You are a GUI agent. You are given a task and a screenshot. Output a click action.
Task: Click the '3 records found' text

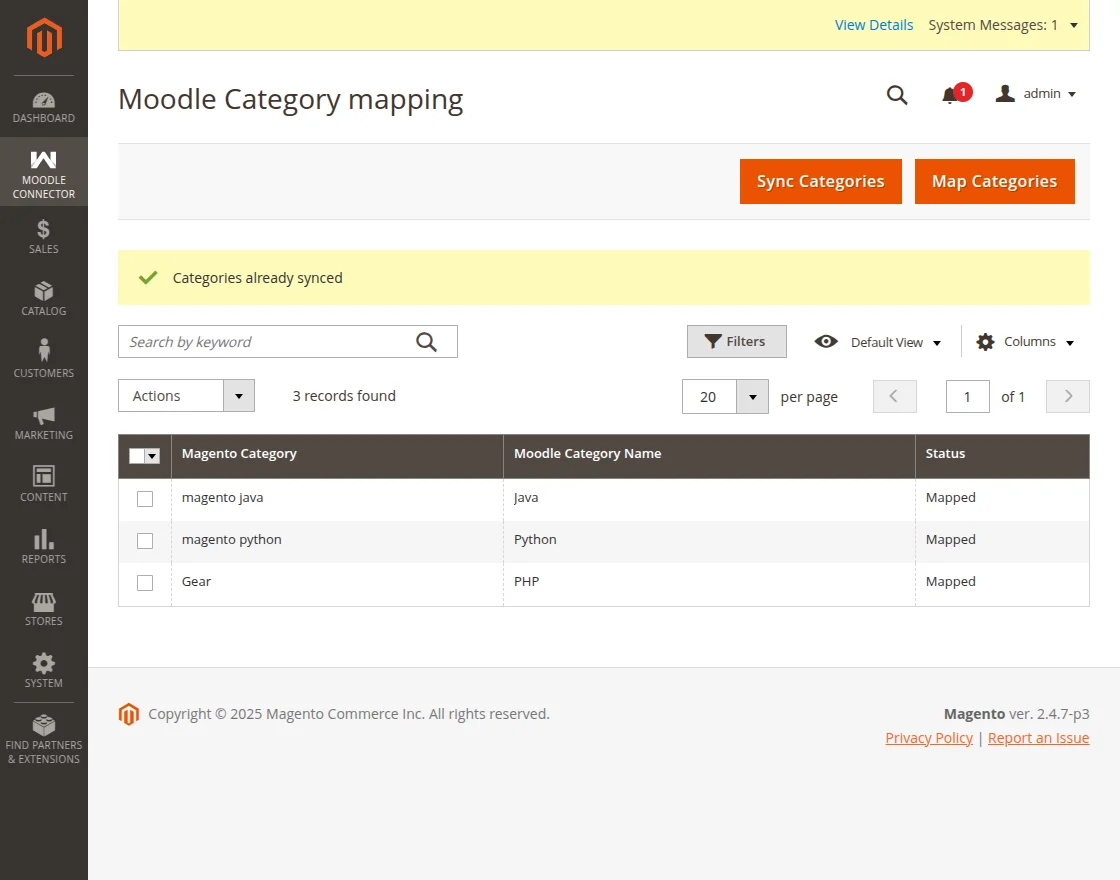click(344, 396)
